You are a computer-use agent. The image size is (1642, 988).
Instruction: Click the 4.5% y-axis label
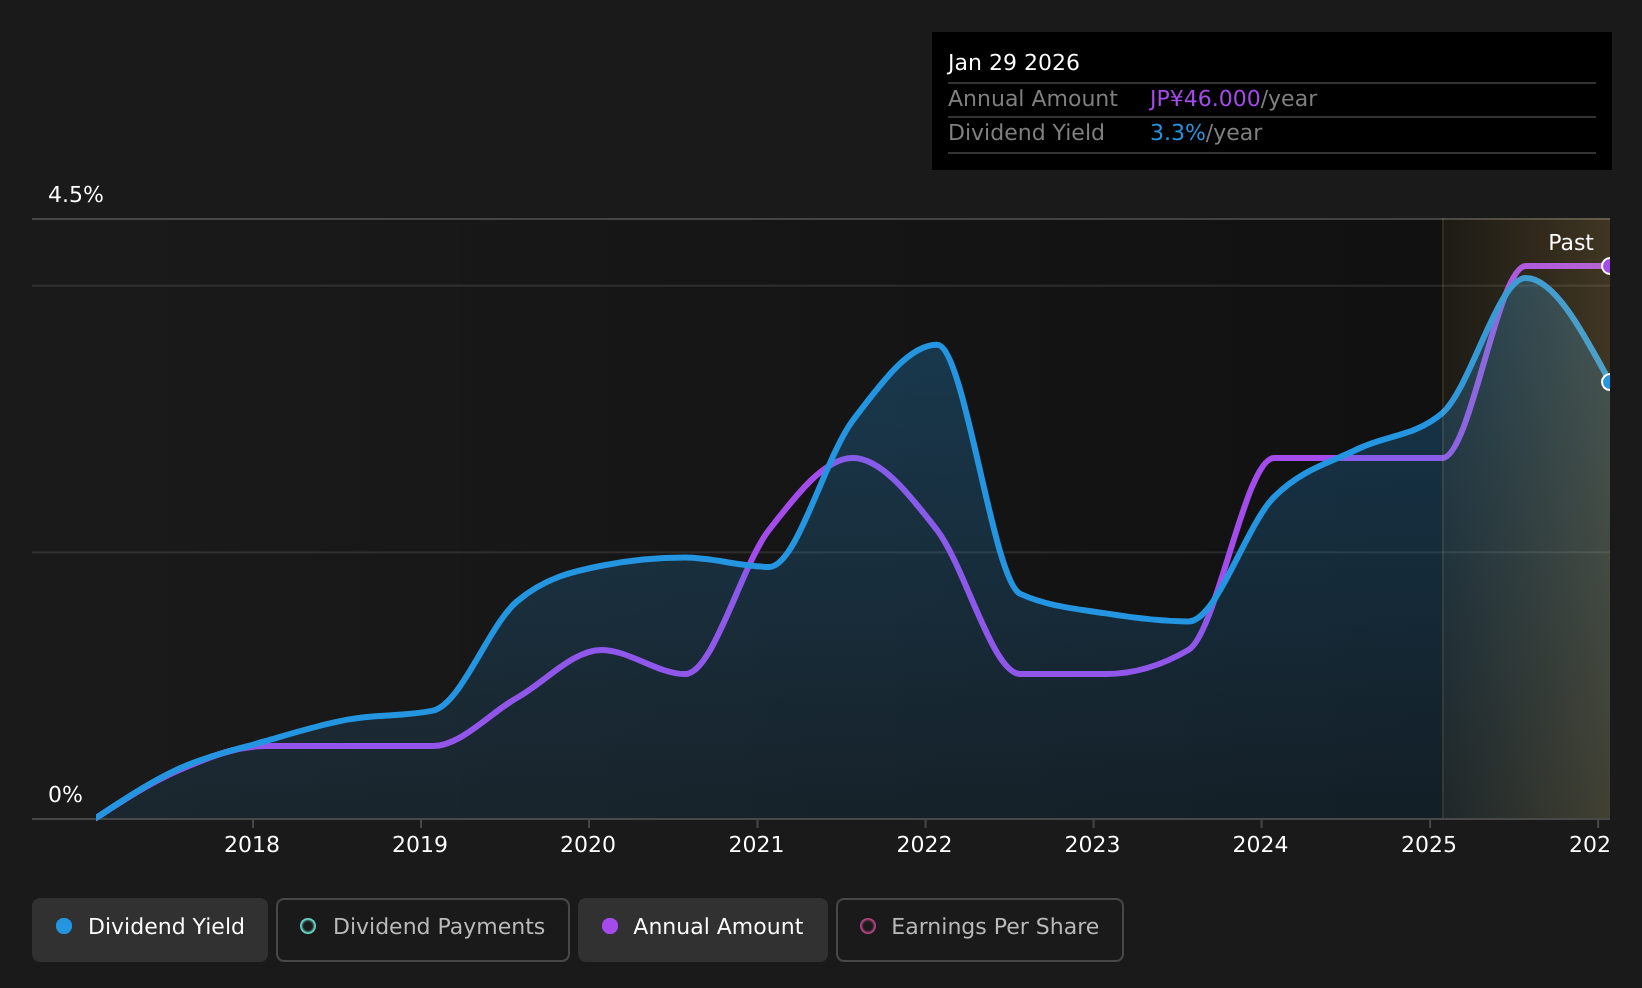coord(76,195)
